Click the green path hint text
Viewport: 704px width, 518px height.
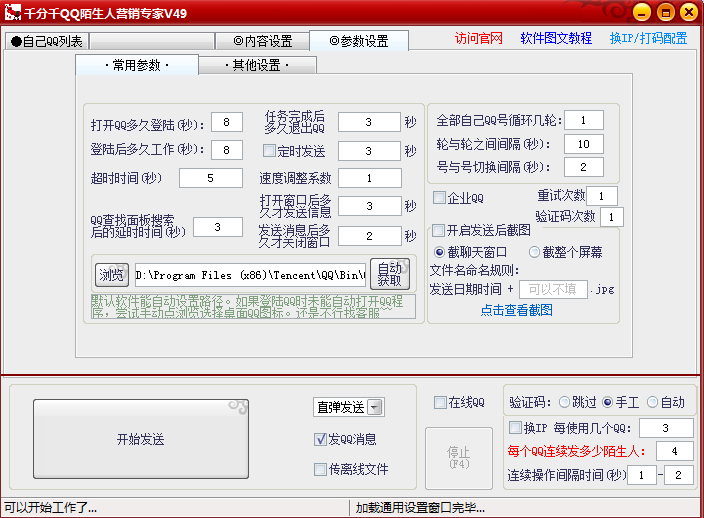[253, 307]
